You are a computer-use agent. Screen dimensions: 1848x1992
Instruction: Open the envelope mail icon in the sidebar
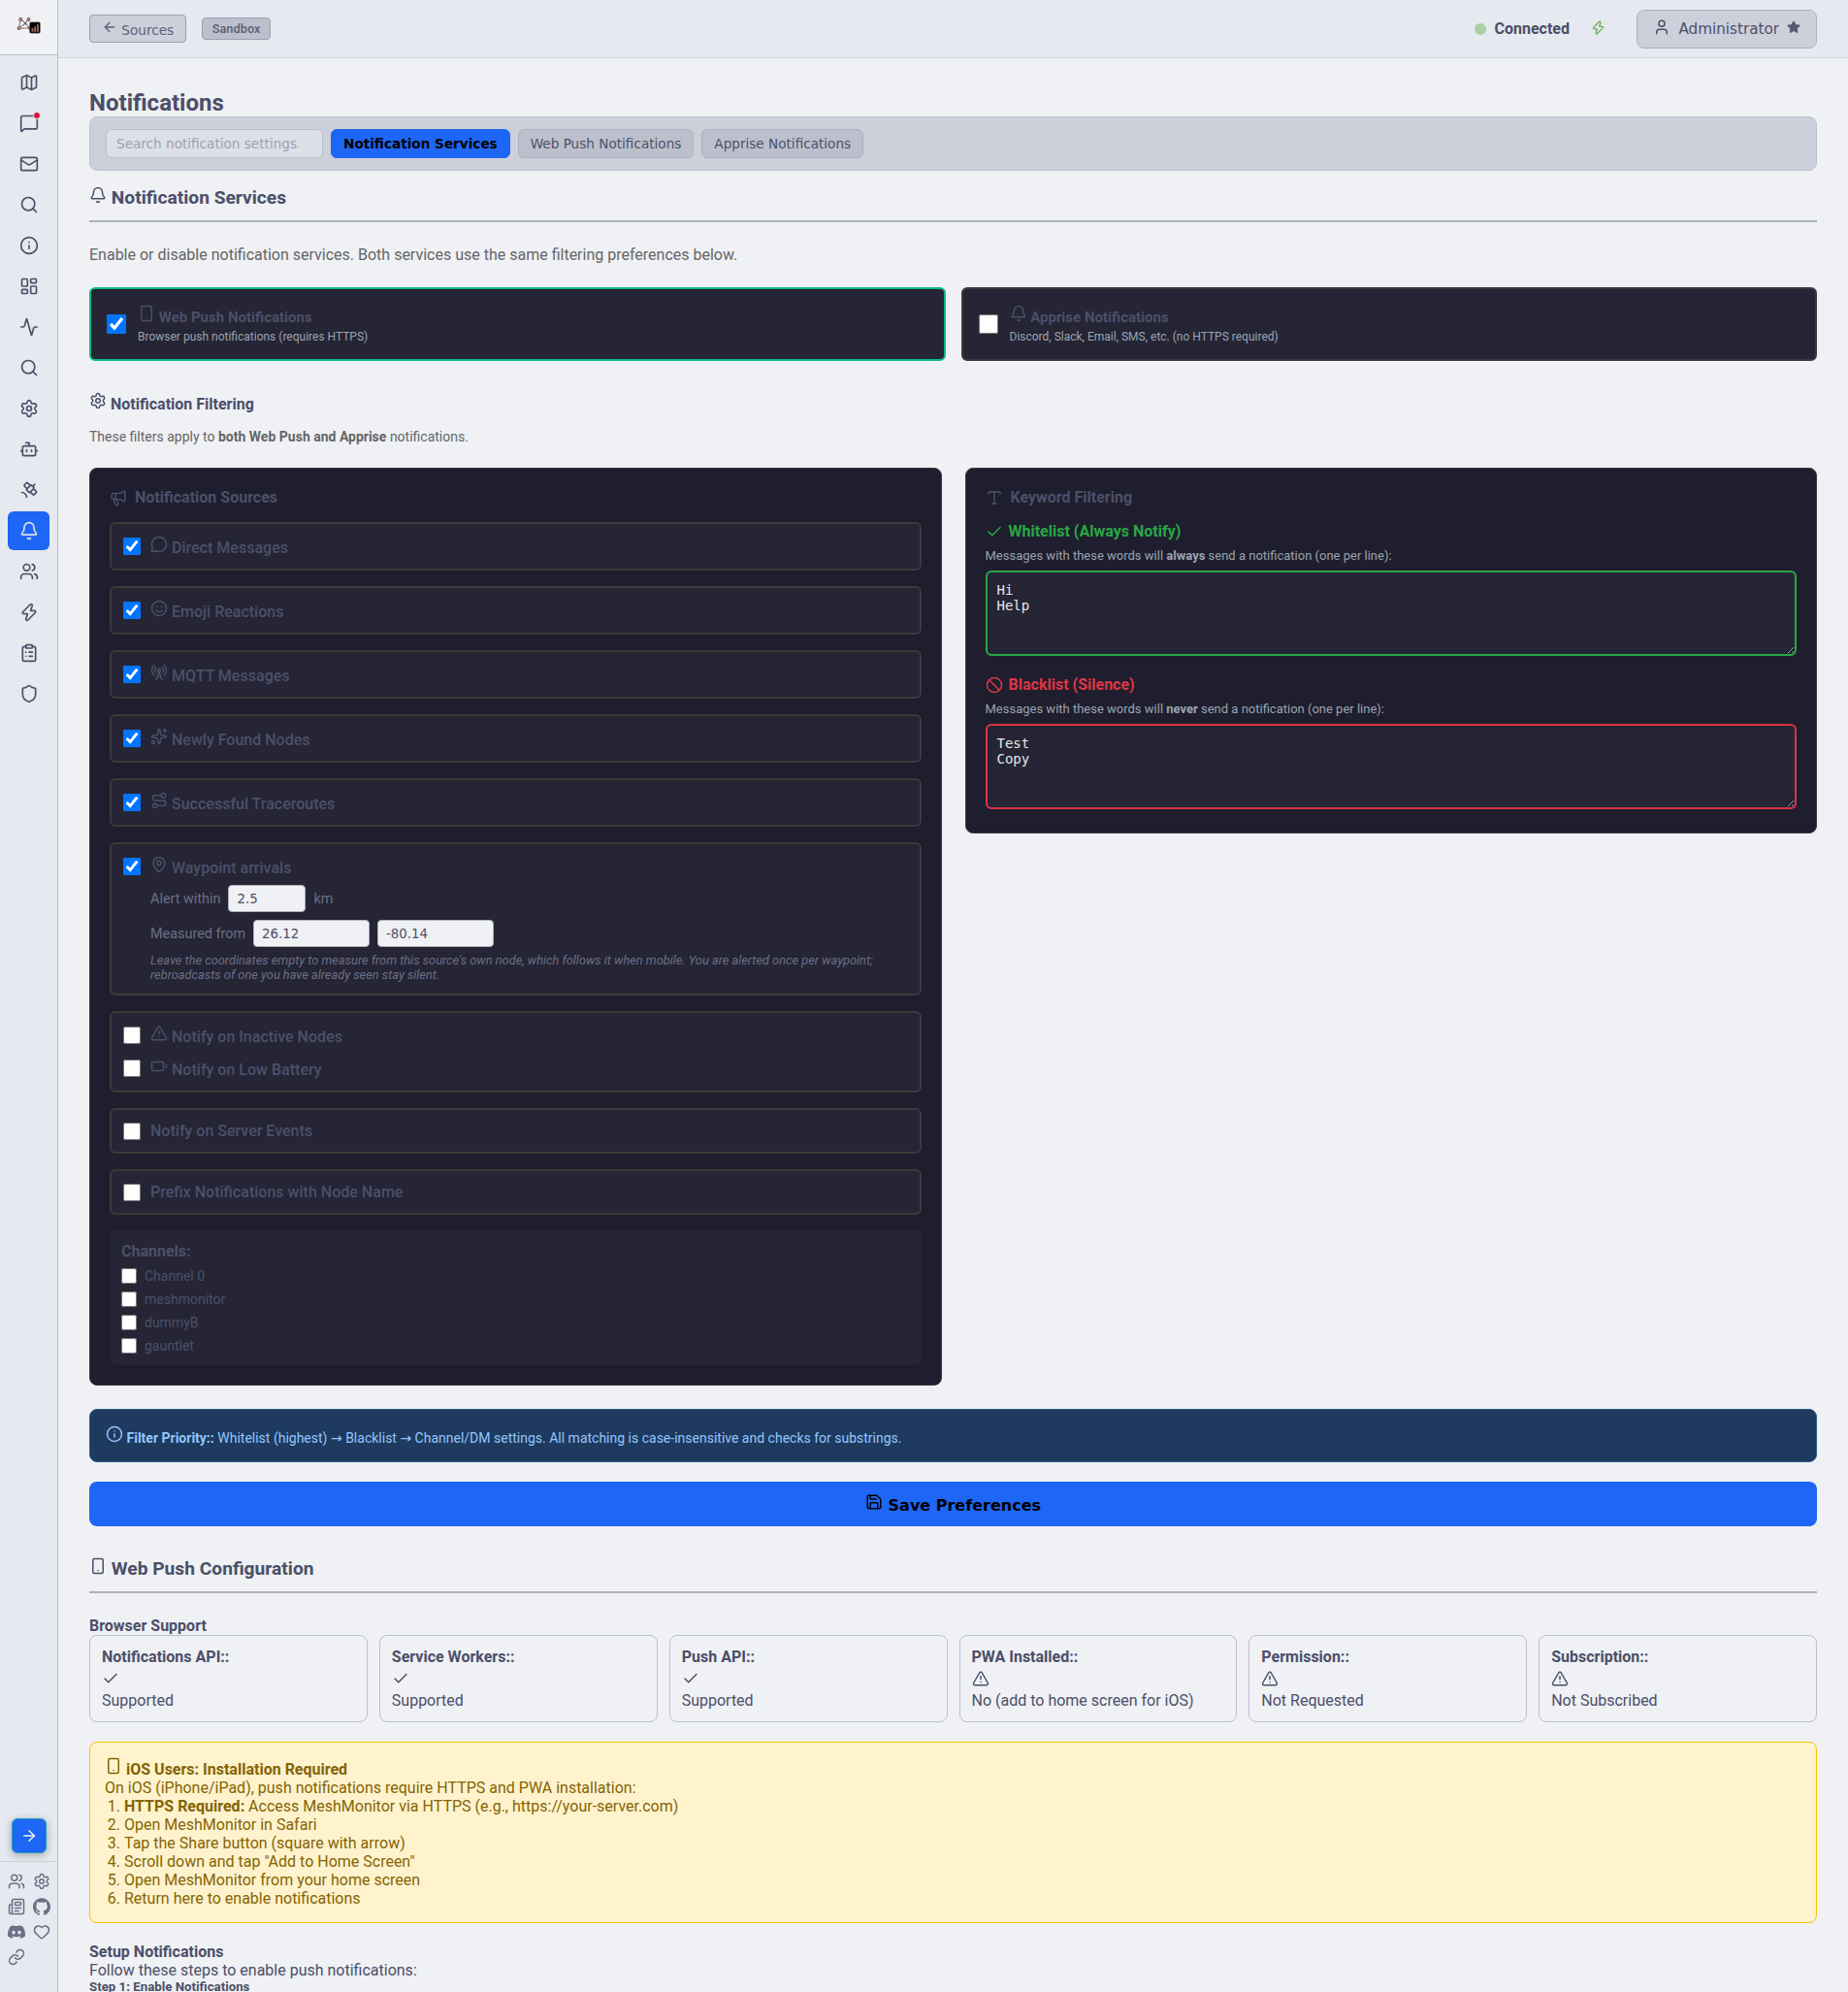[x=29, y=164]
